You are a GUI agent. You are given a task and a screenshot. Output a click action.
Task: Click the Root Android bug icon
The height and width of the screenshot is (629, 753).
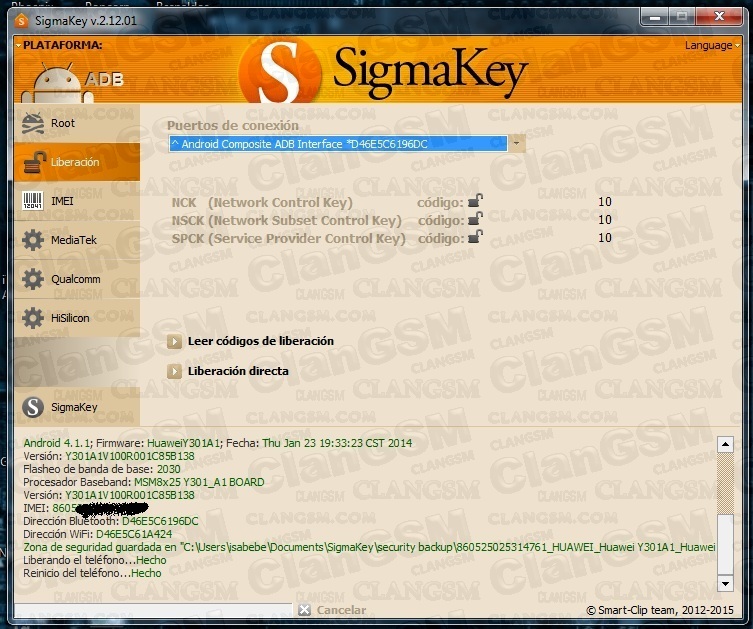pyautogui.click(x=33, y=123)
